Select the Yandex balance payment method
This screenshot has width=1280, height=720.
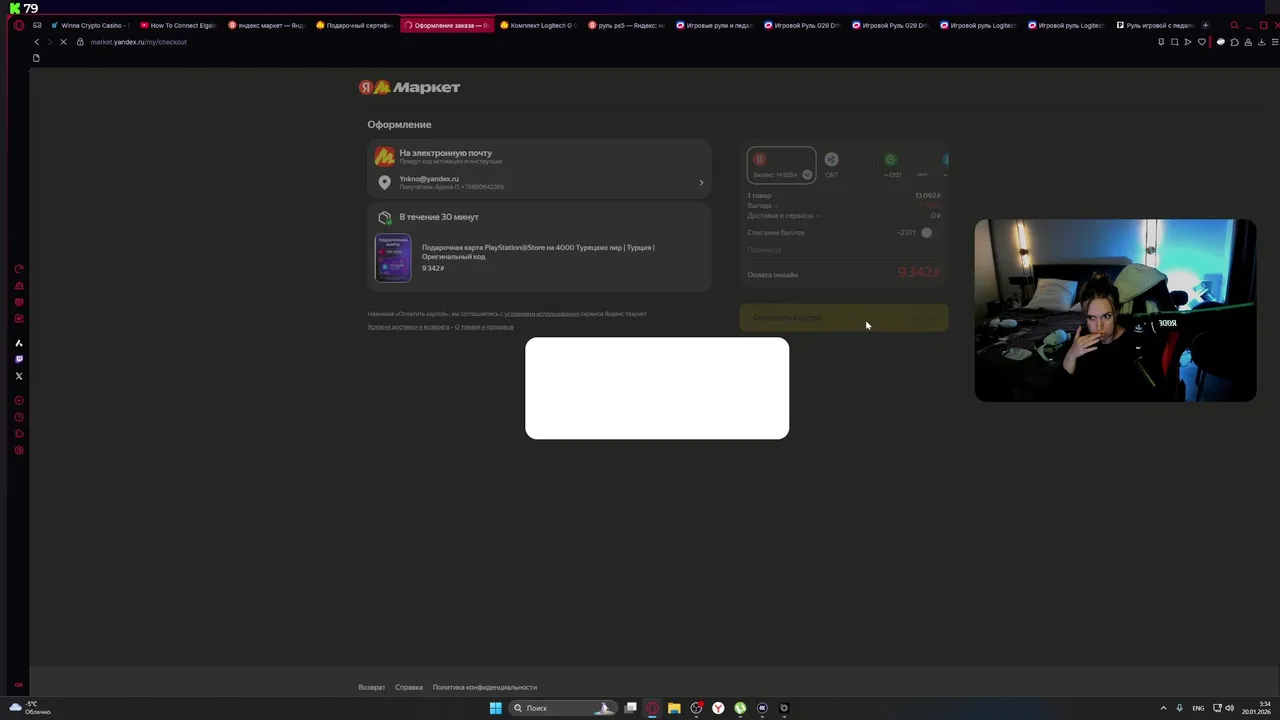coord(781,165)
